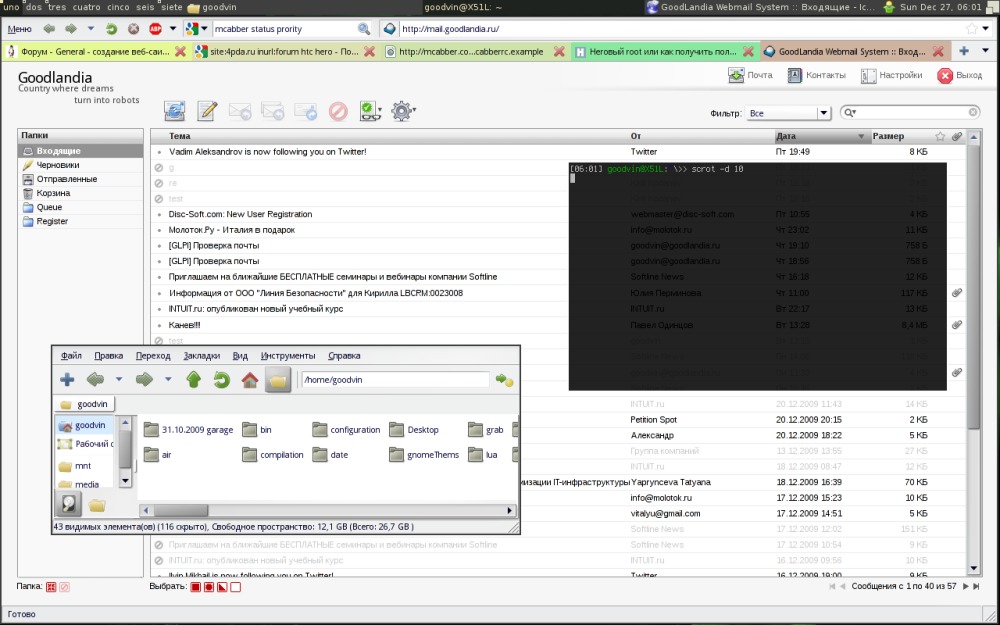Open the Adblock Plus dropdown arrow
The height and width of the screenshot is (625, 1000).
172,29
